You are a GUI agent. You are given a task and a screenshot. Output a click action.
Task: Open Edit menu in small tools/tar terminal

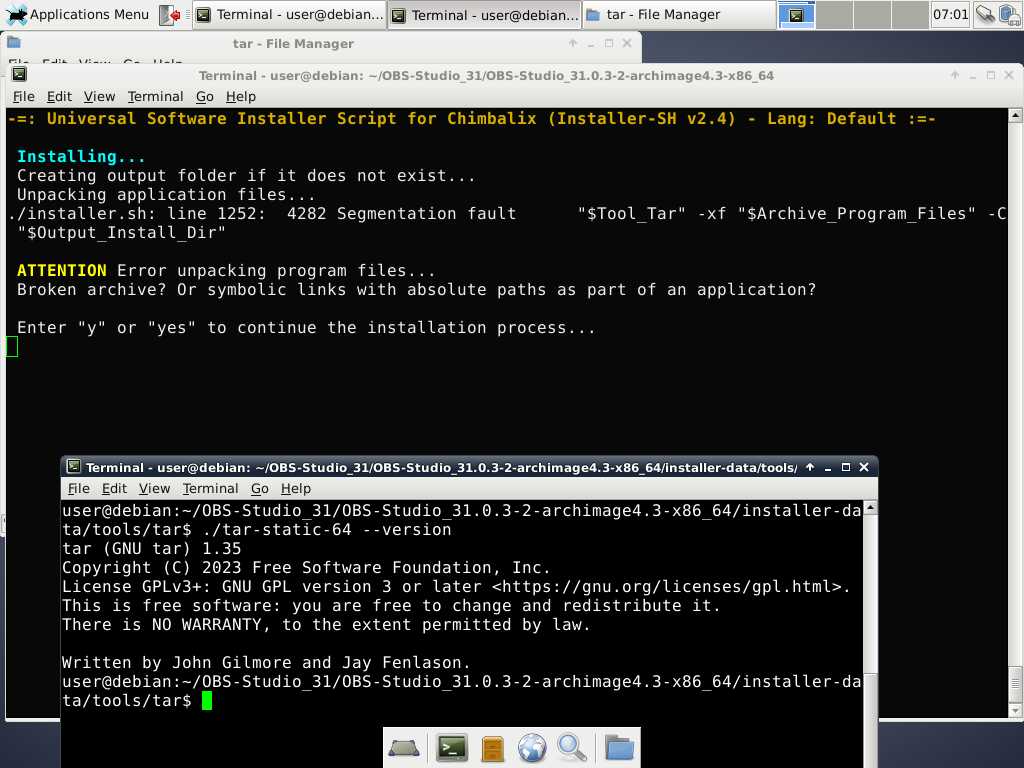114,488
